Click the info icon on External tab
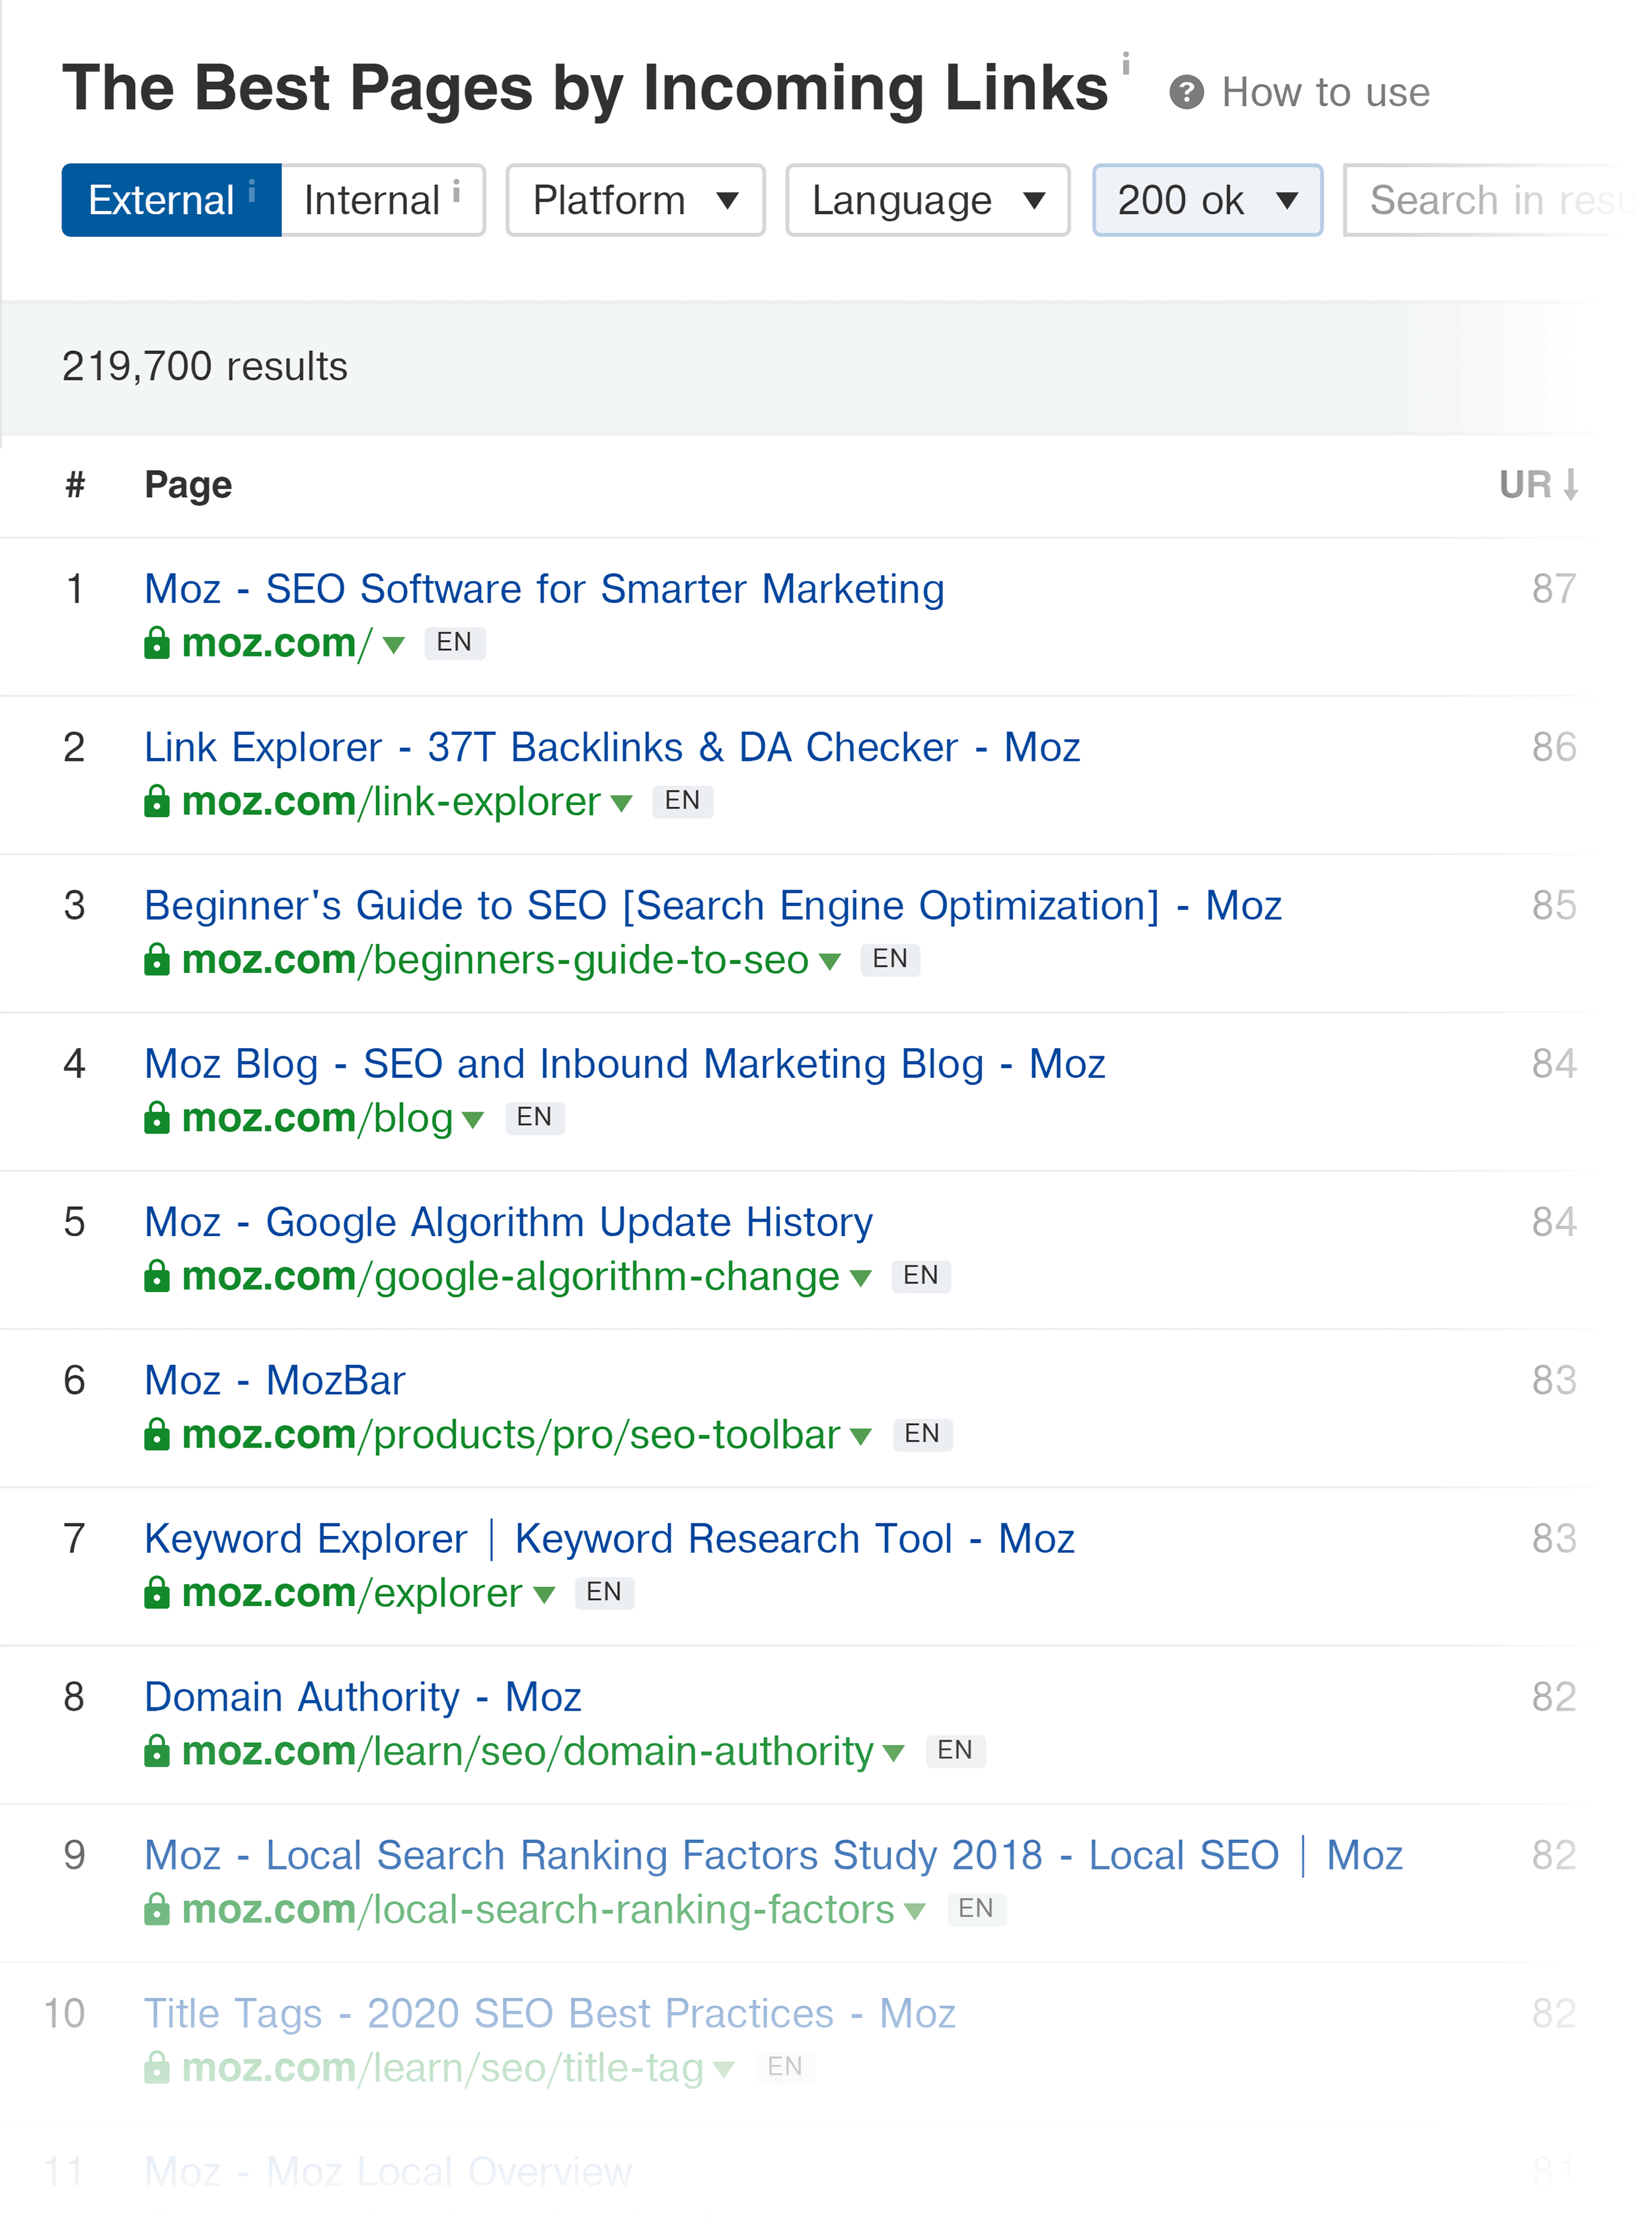This screenshot has width=1652, height=2238. tap(252, 190)
